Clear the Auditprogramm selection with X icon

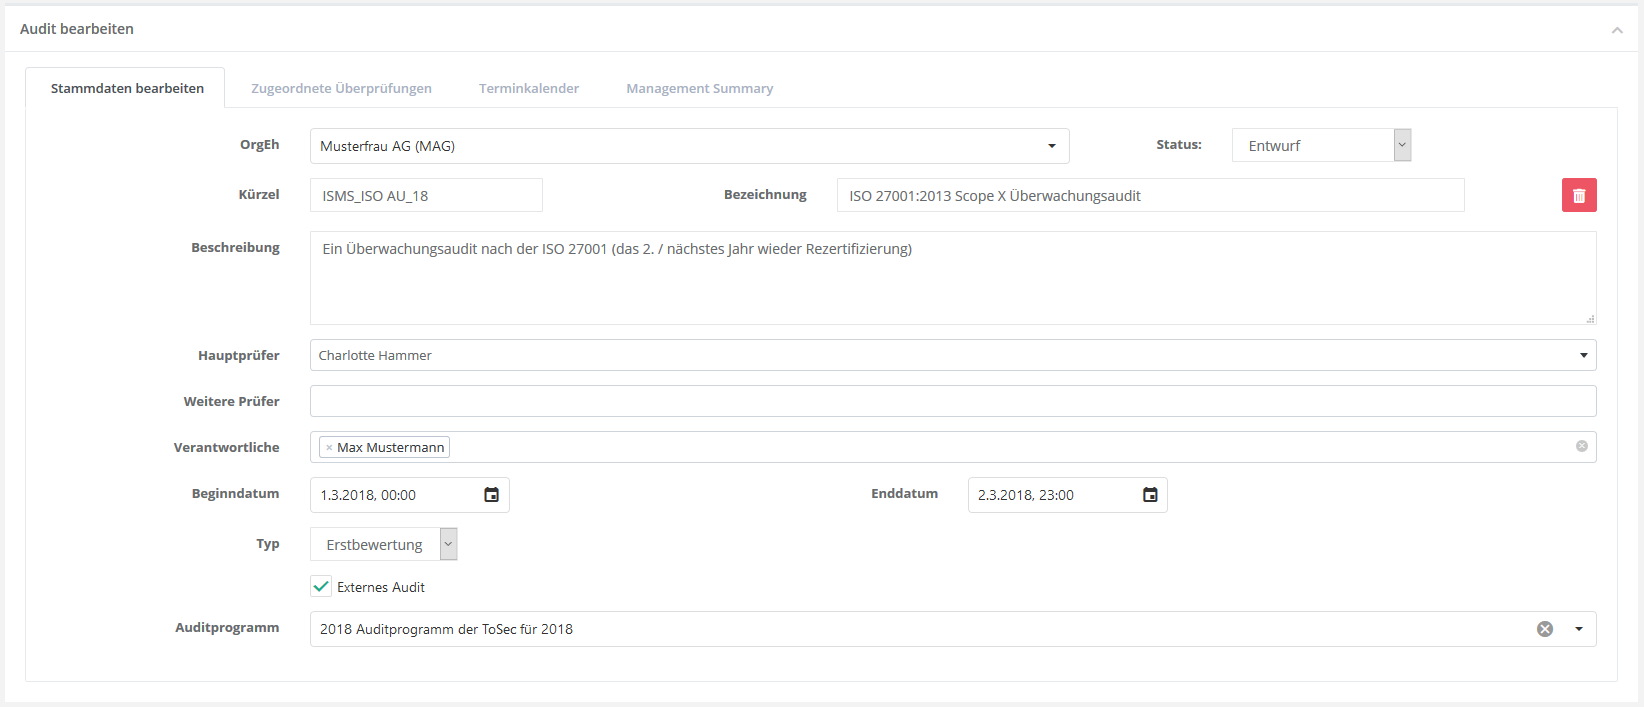tap(1545, 629)
